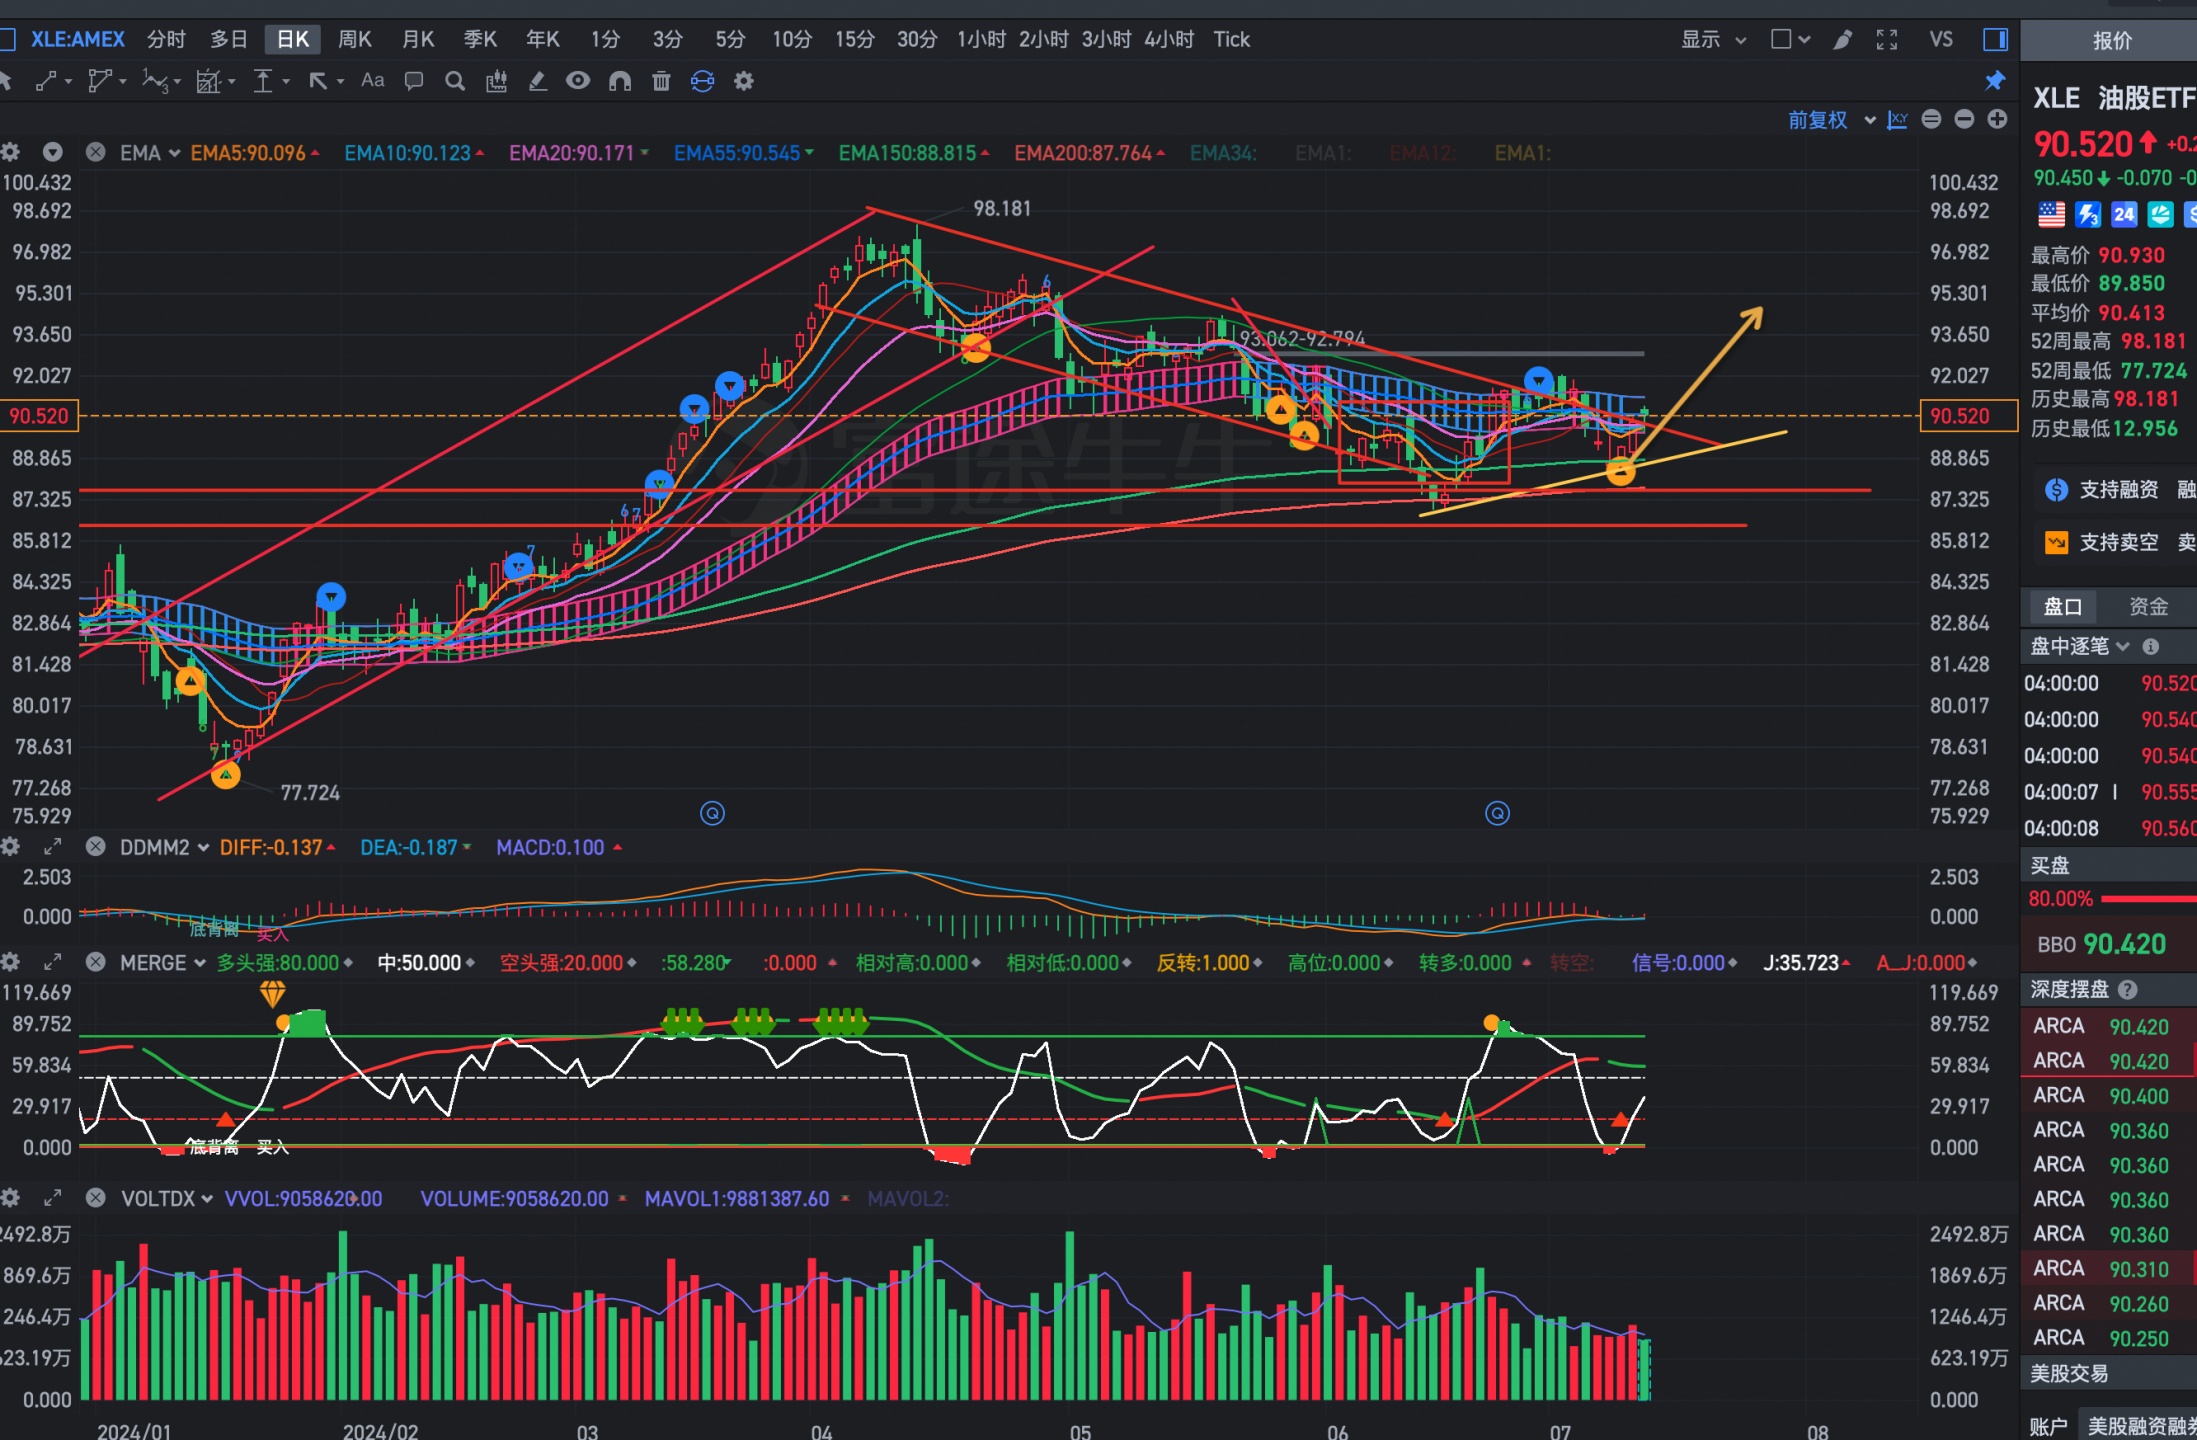Image resolution: width=2197 pixels, height=1440 pixels.
Task: Open the 前复权 adjustment dropdown
Action: click(x=1830, y=120)
